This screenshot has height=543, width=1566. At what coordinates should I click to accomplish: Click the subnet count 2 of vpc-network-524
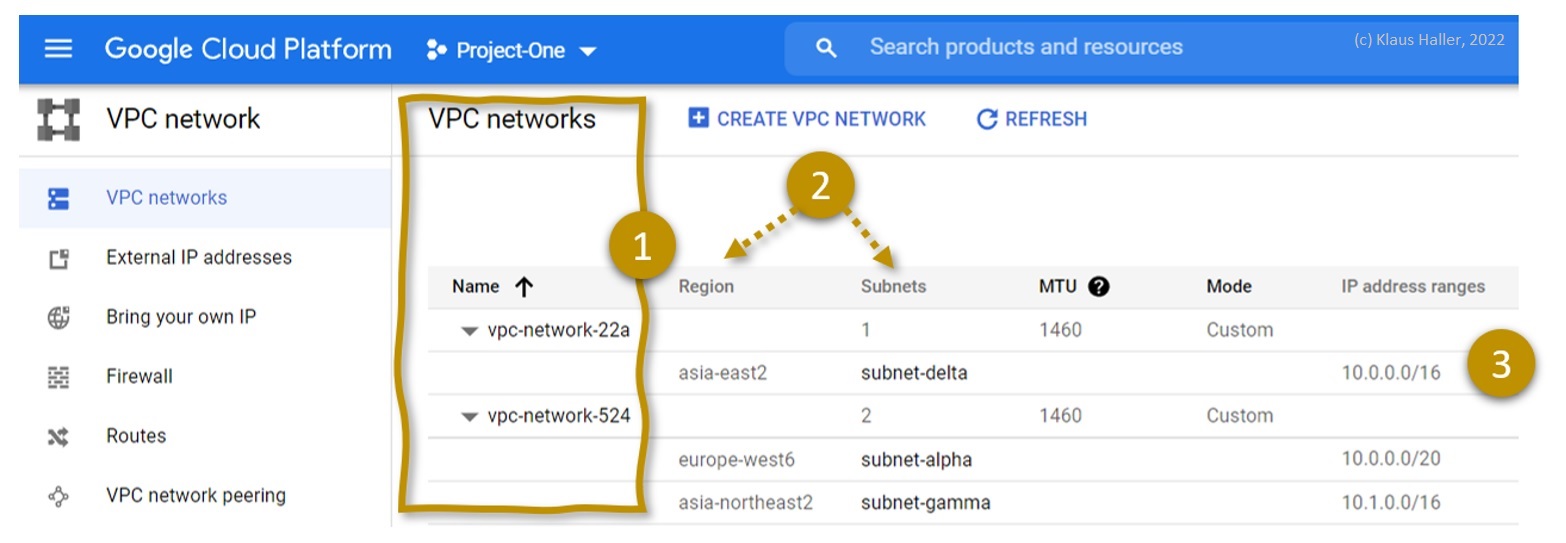pyautogui.click(x=866, y=415)
